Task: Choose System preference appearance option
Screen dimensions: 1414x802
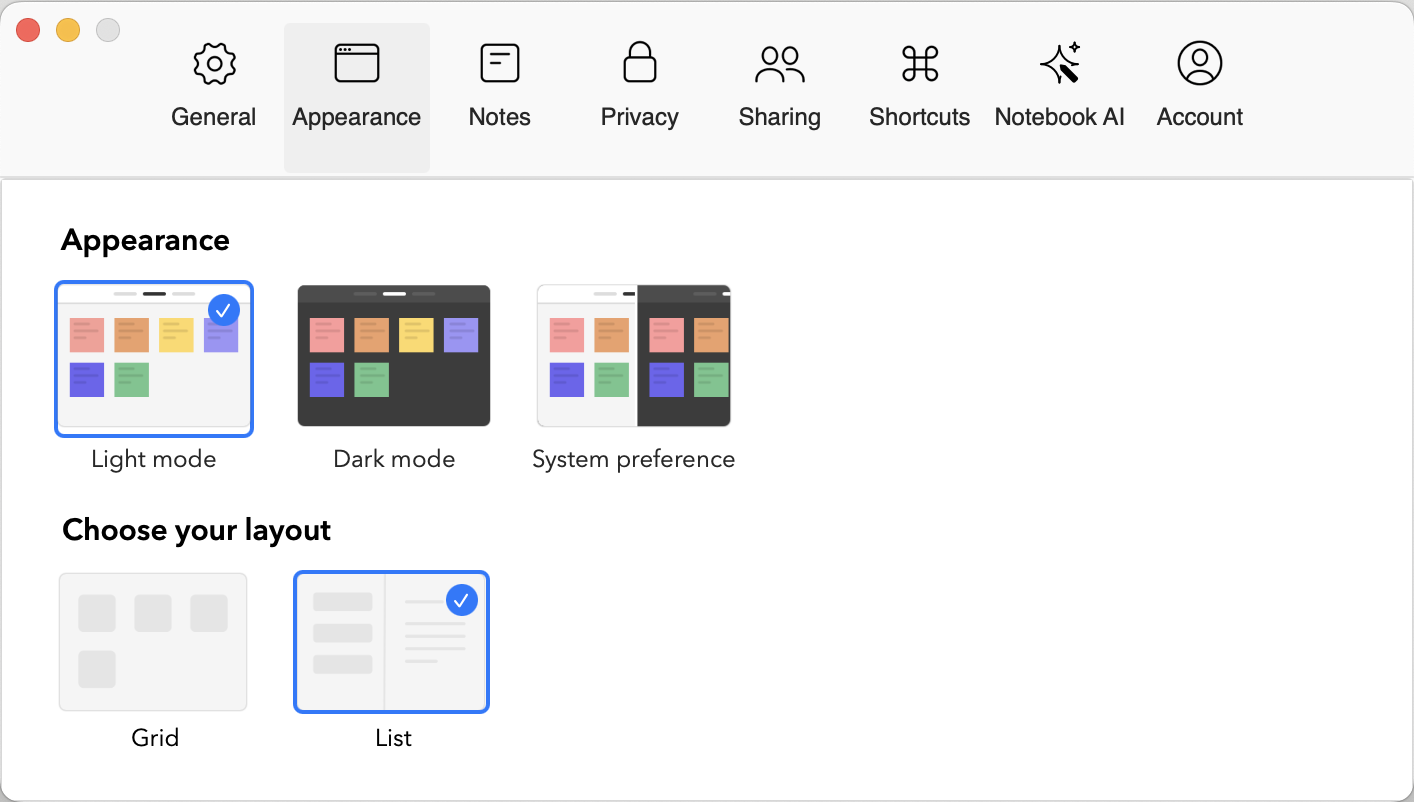Action: pyautogui.click(x=634, y=356)
